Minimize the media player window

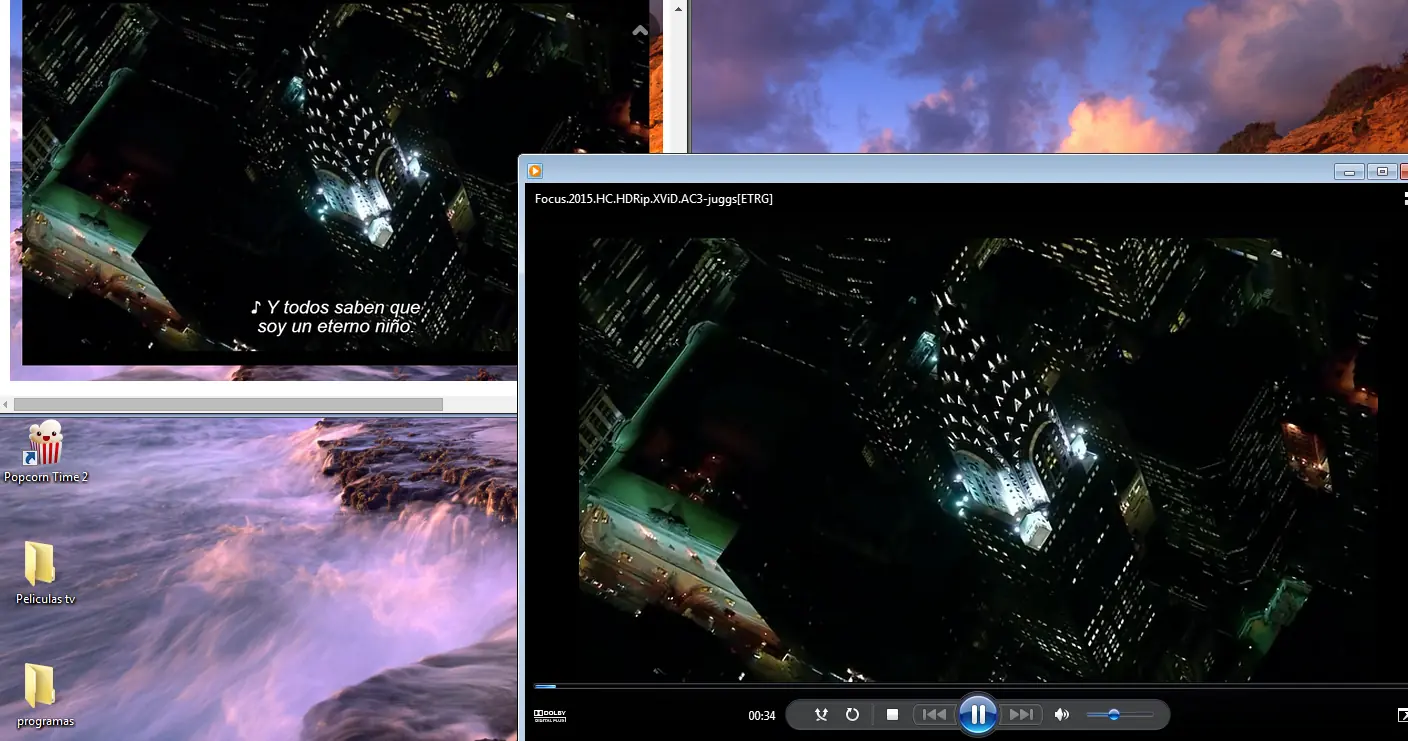(1349, 172)
